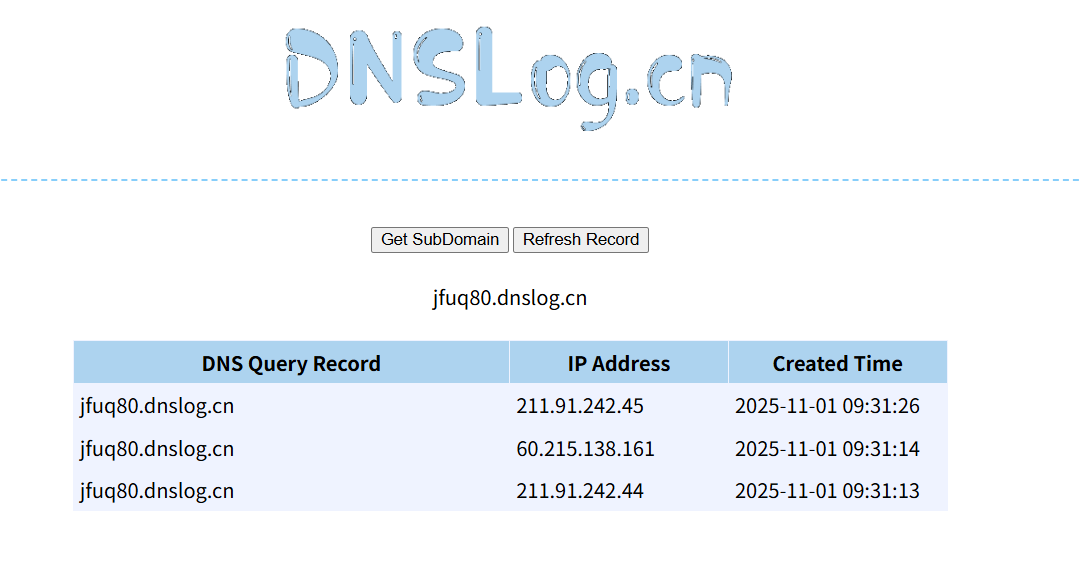Click the Created Time column header
Image resolution: width=1079 pixels, height=571 pixels.
click(x=837, y=363)
